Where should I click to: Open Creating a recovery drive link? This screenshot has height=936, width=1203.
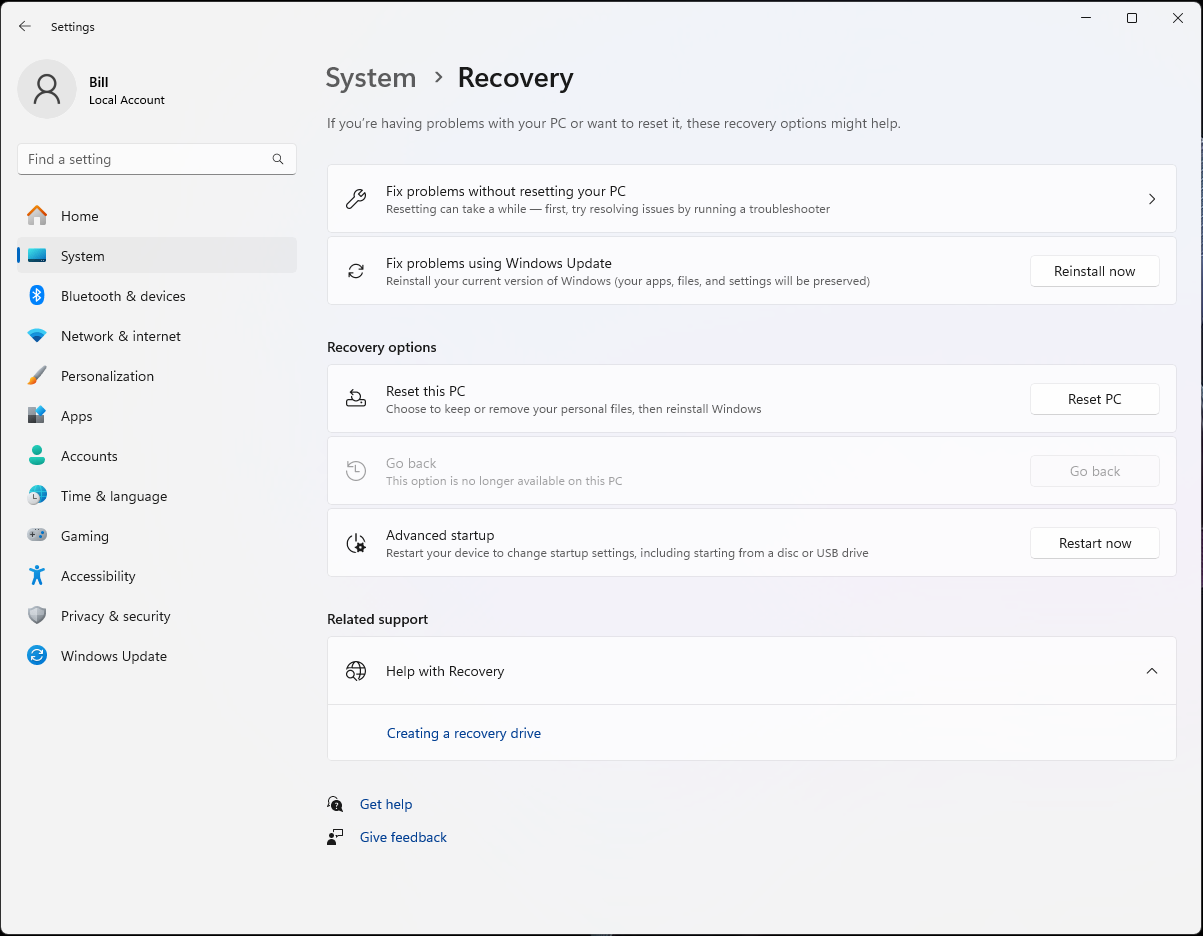point(464,733)
